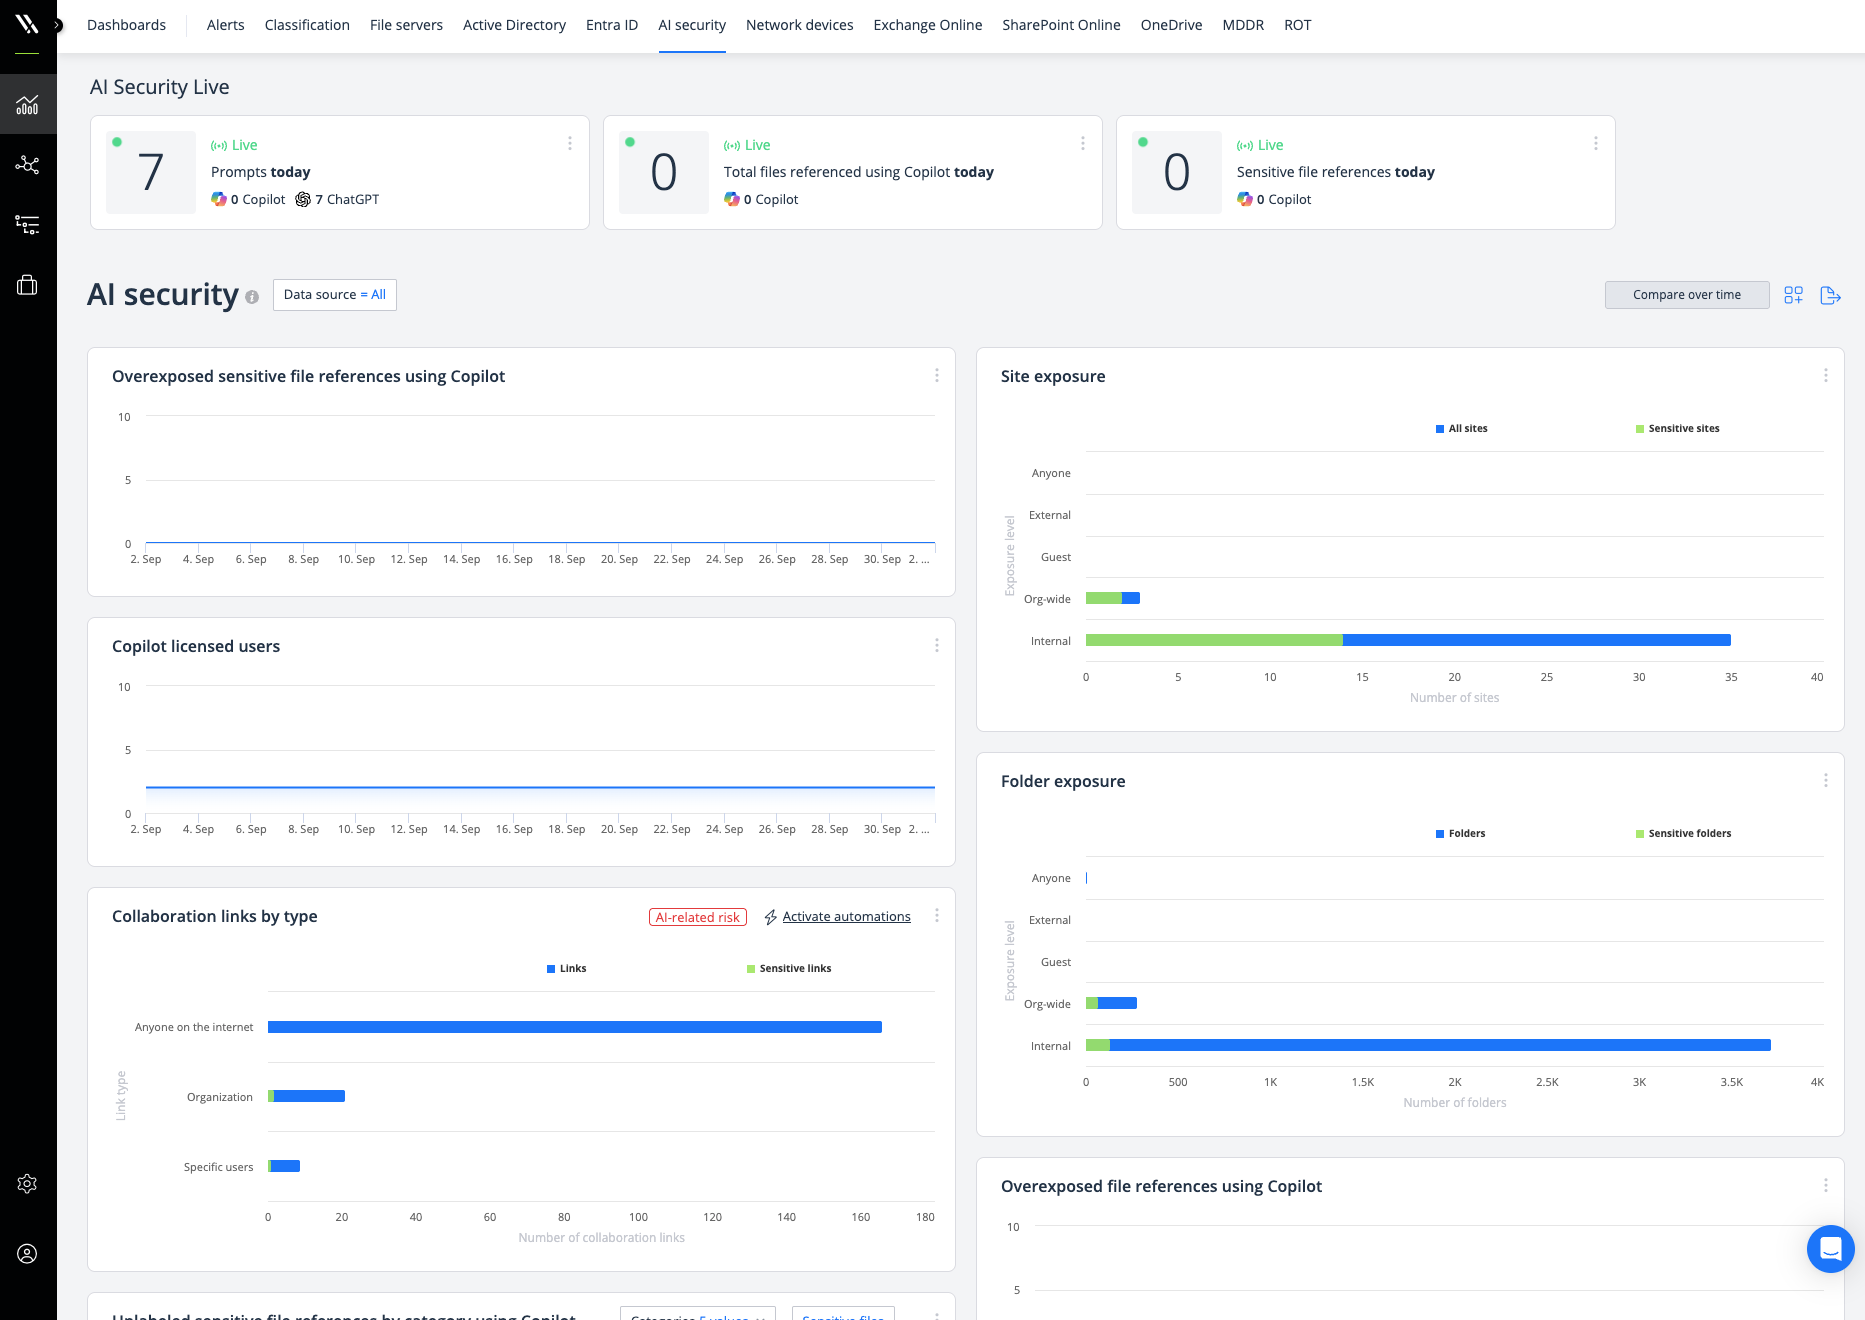Open the network graph icon in the sidebar

tap(28, 165)
